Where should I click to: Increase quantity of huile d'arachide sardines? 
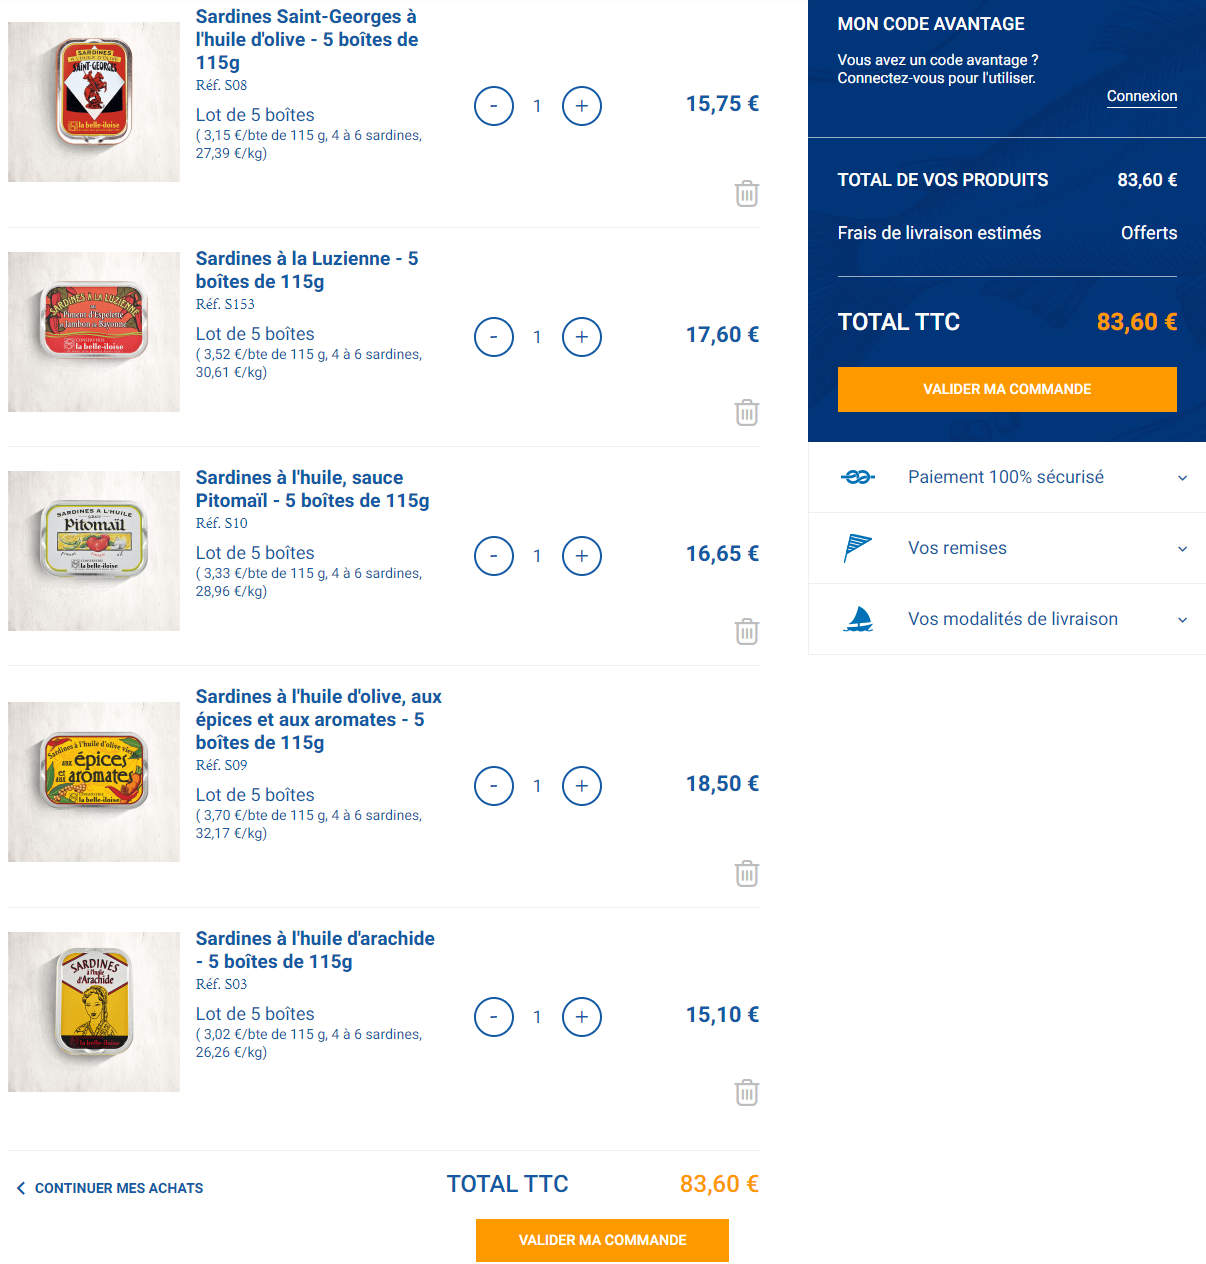pos(582,1017)
